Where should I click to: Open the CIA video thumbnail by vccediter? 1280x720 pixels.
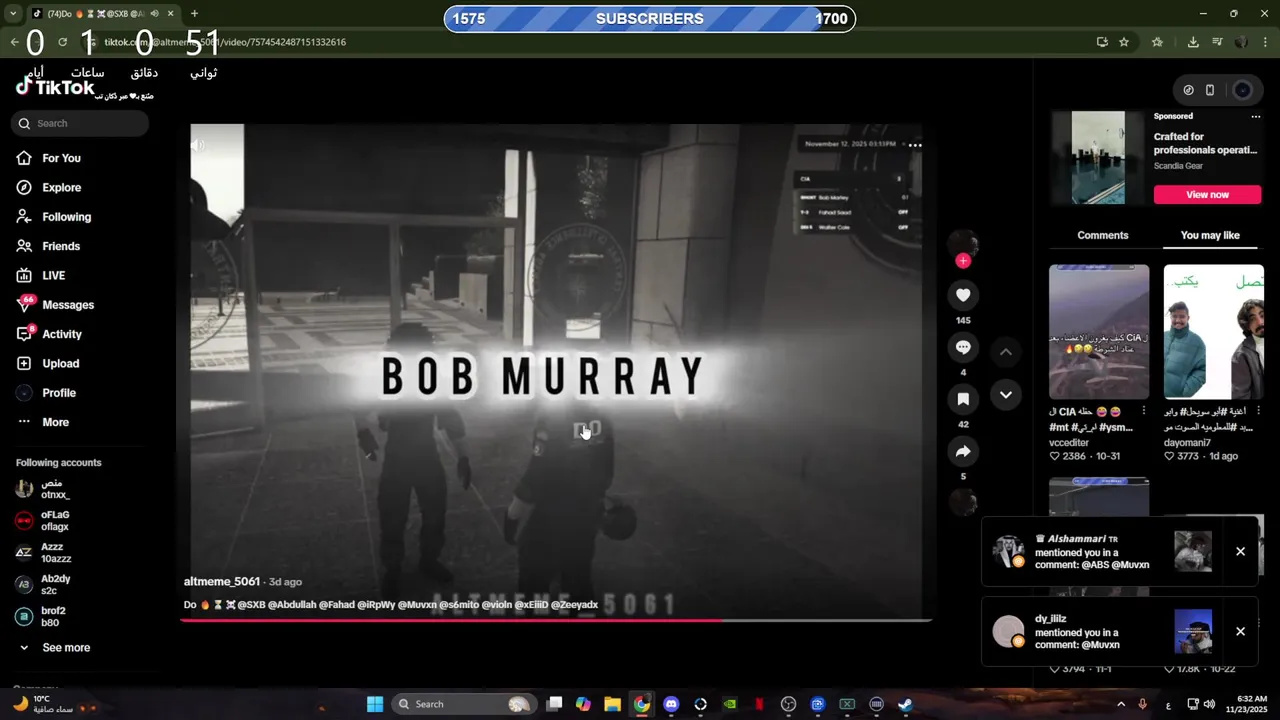[1099, 332]
